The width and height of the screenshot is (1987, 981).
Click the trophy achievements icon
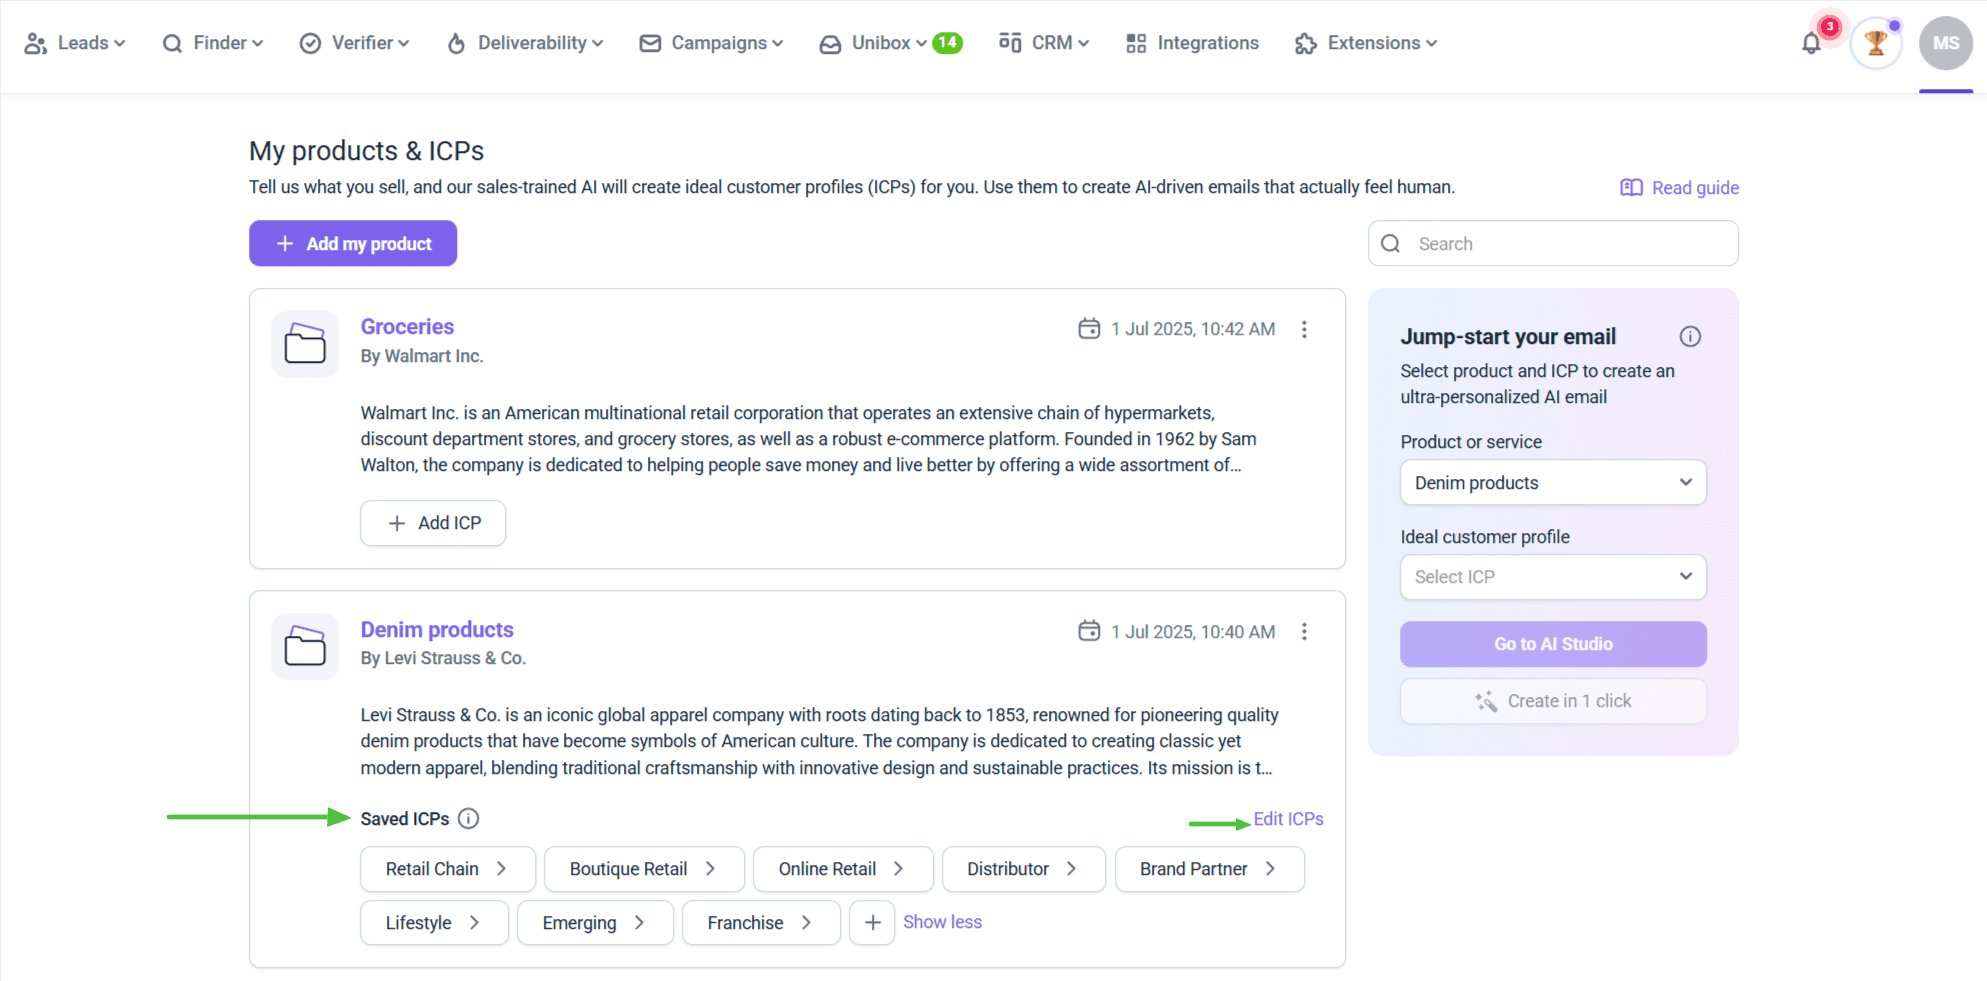tap(1875, 43)
